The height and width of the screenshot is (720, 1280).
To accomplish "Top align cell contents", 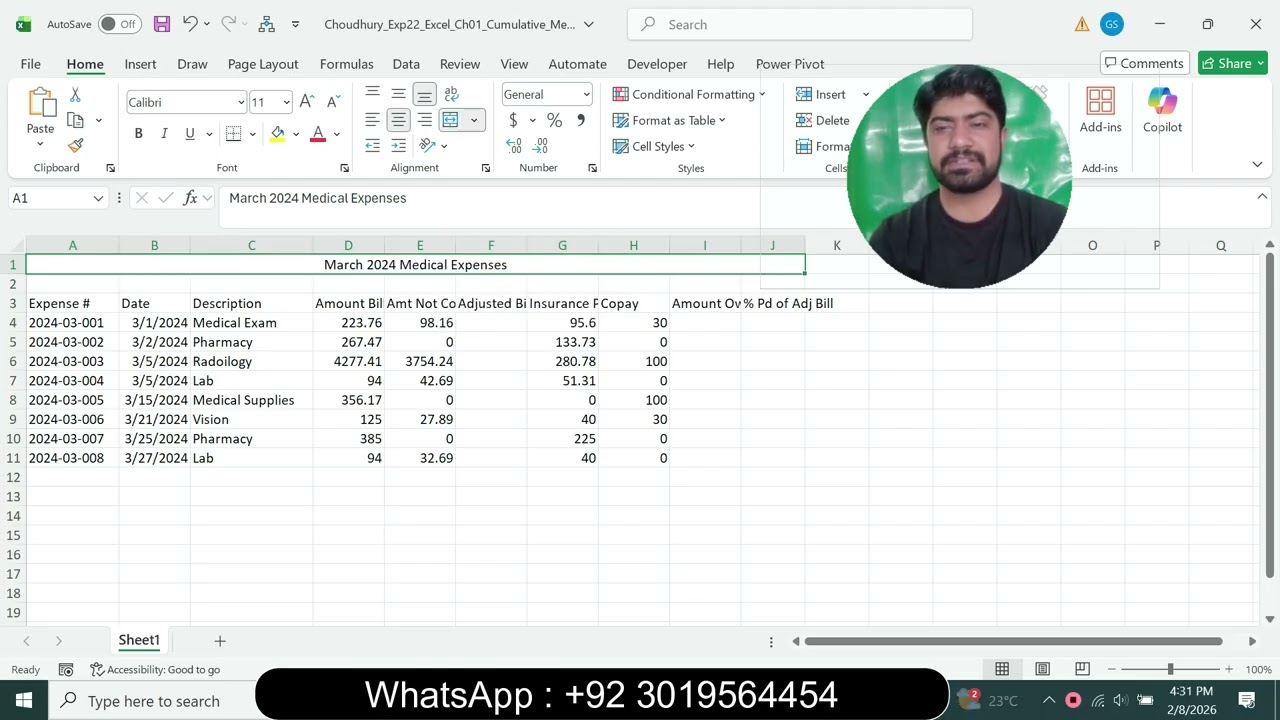I will (372, 94).
